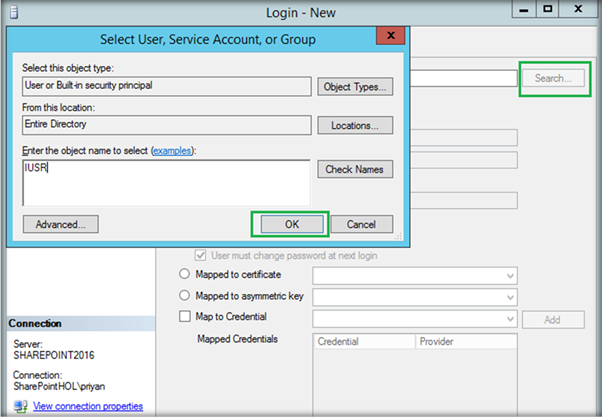The image size is (602, 417).
Task: Open the Locations chooser
Action: click(355, 126)
